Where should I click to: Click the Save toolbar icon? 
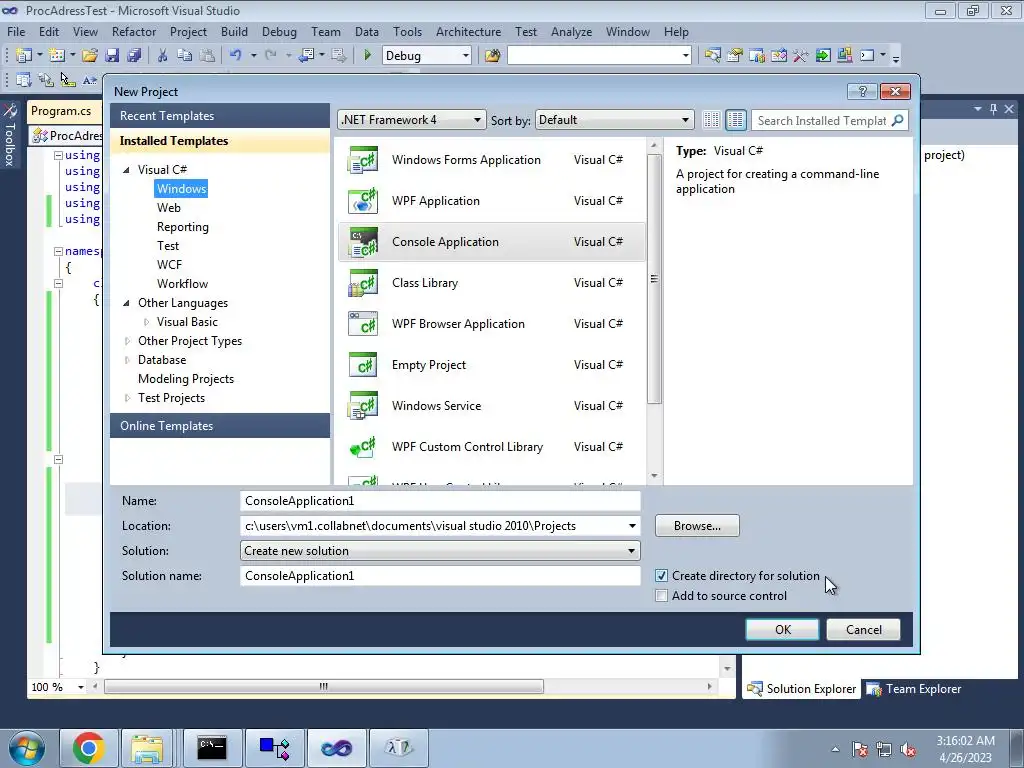[x=112, y=56]
